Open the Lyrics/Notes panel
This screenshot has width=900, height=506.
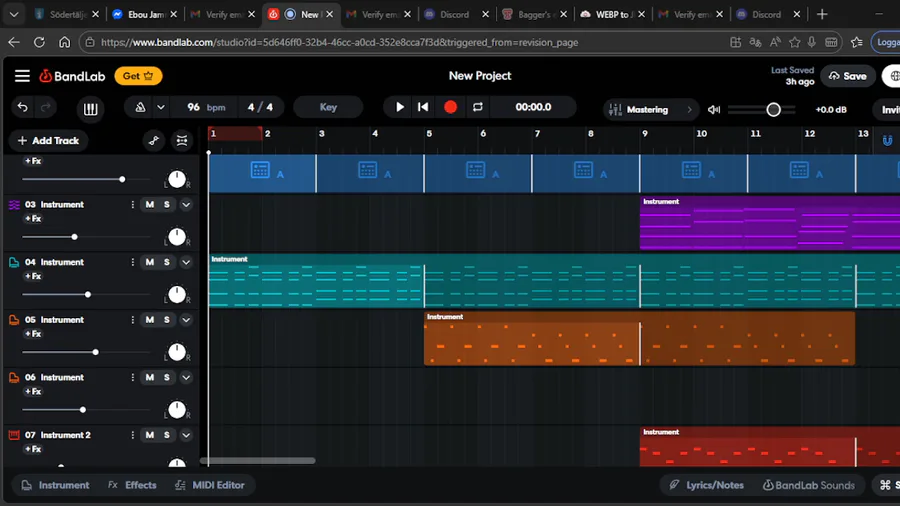[707, 485]
